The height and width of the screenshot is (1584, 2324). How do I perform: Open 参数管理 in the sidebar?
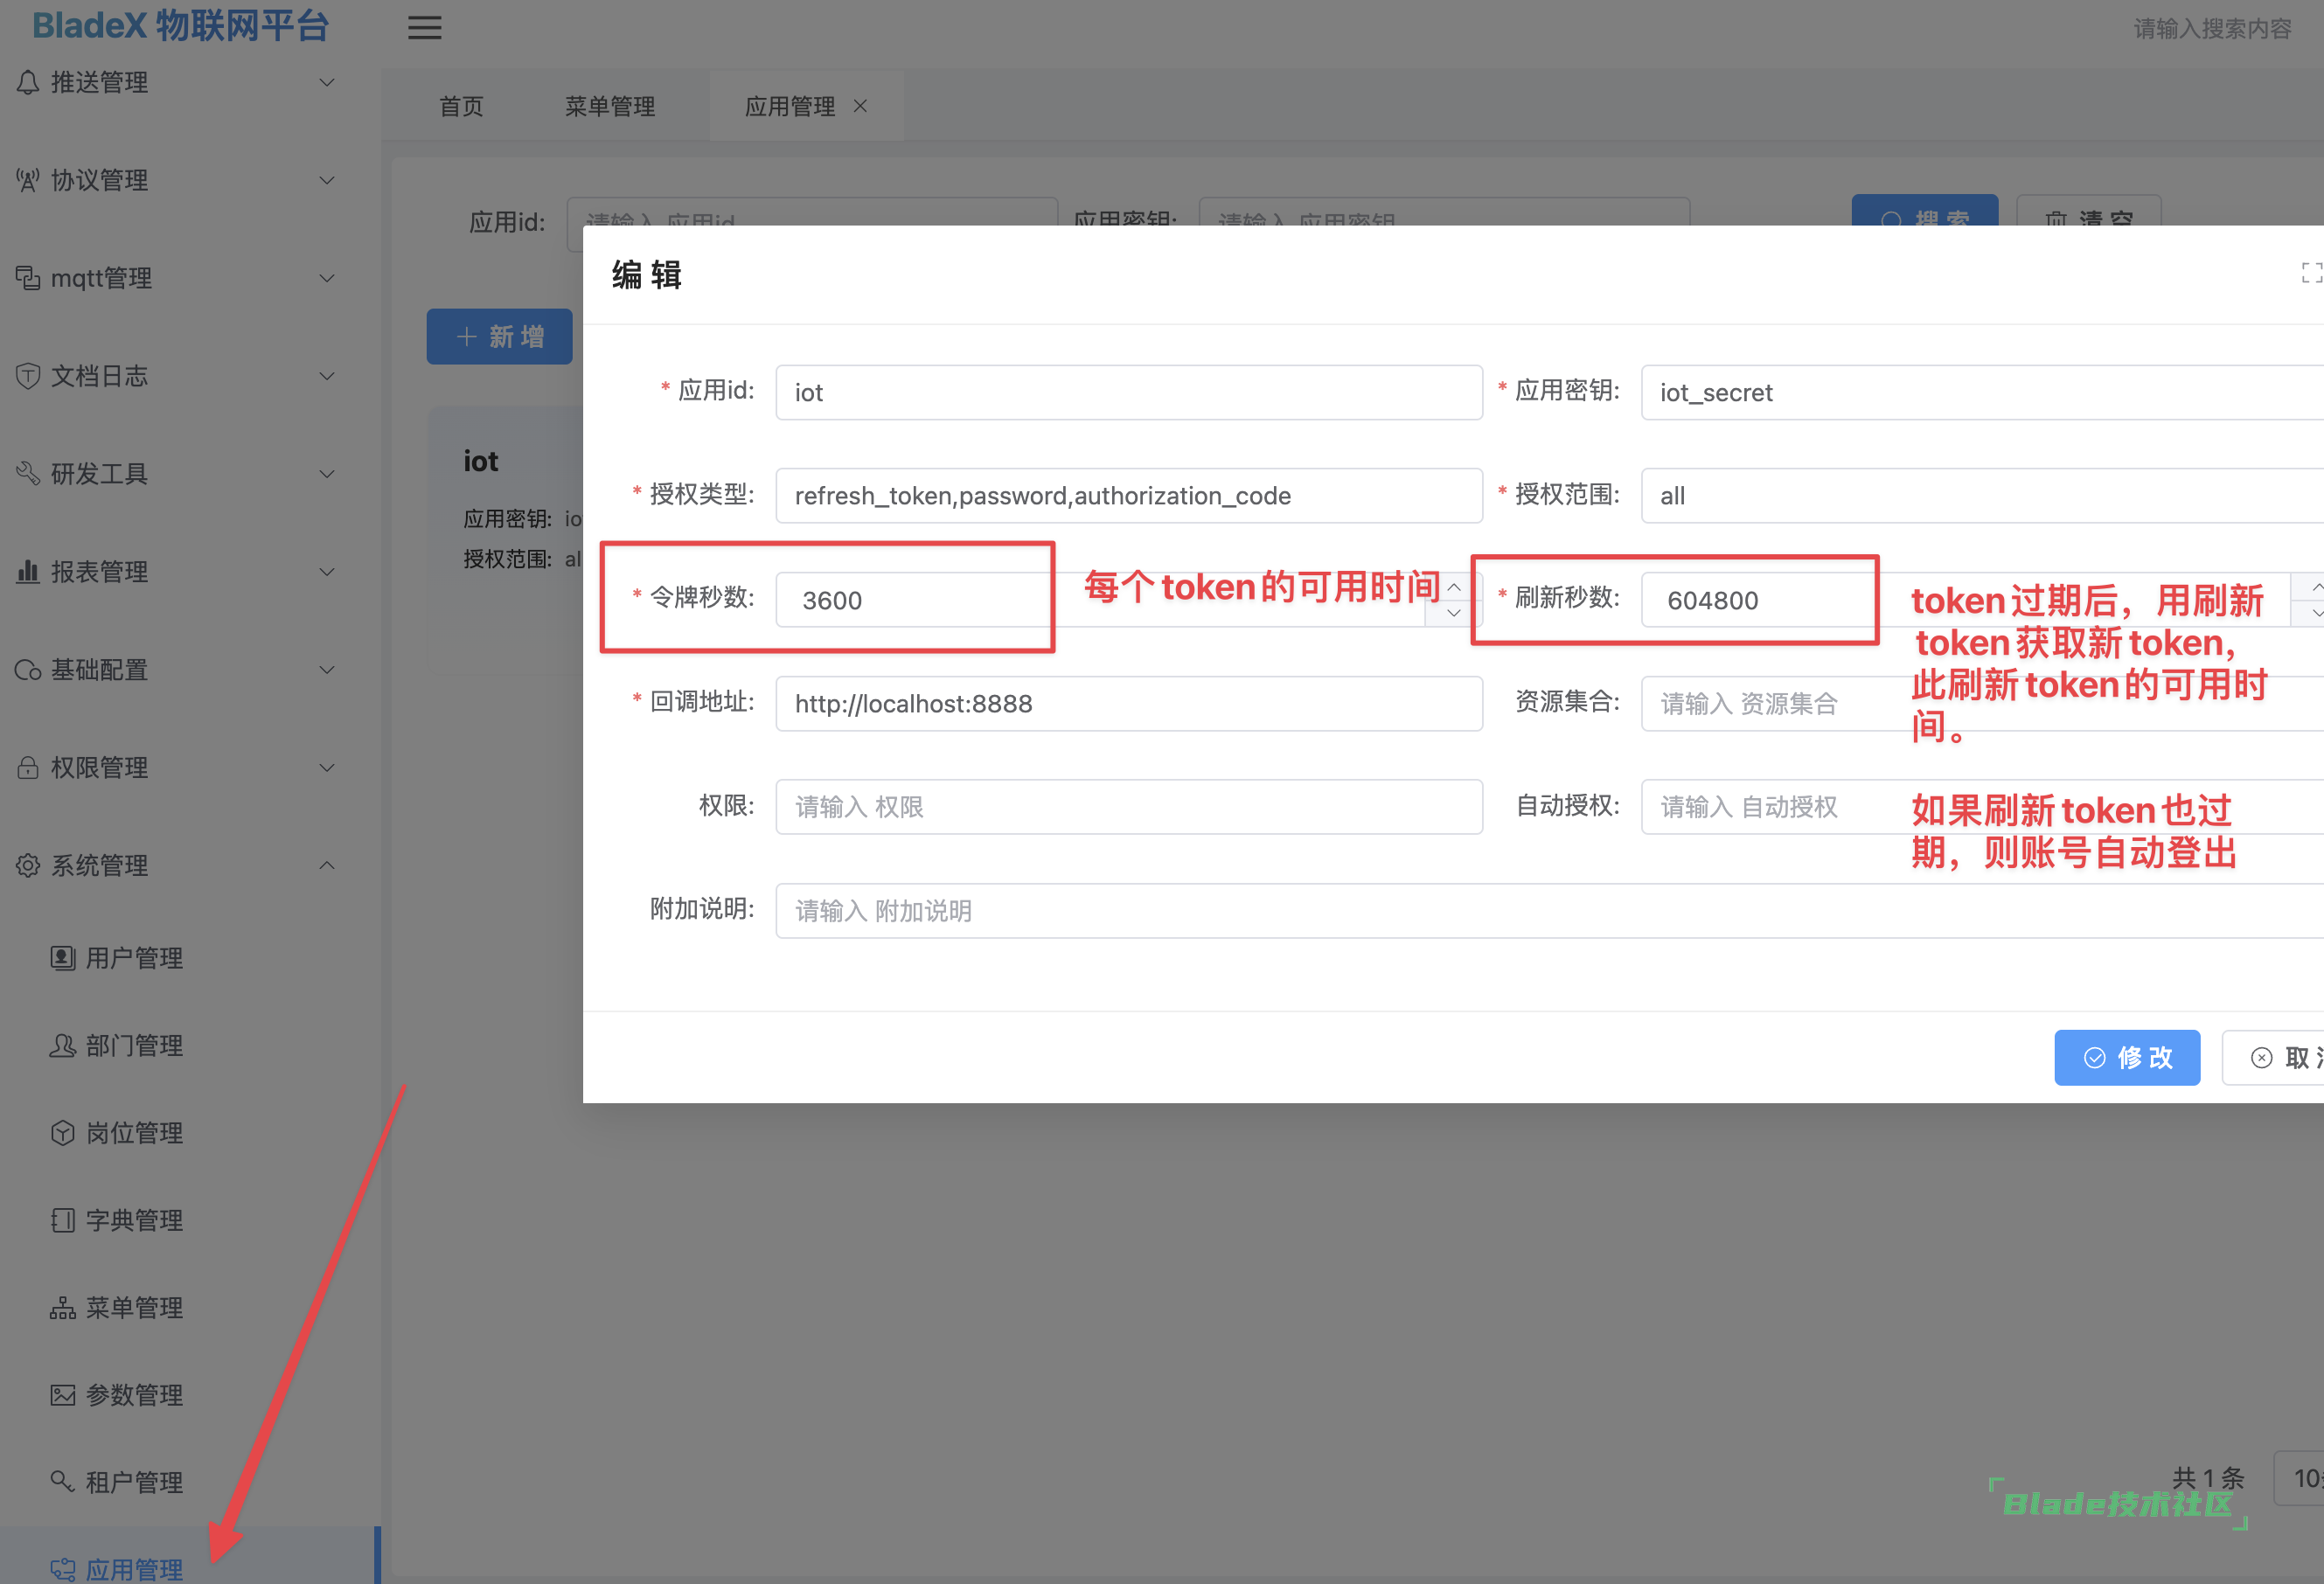coord(133,1395)
